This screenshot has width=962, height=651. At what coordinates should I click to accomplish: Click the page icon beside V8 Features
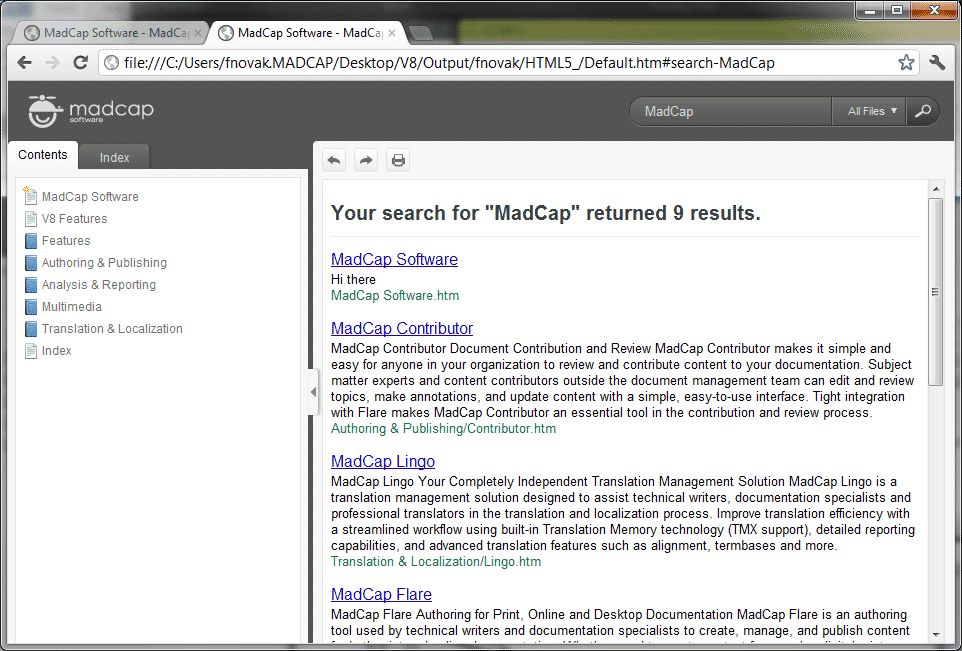click(x=31, y=218)
